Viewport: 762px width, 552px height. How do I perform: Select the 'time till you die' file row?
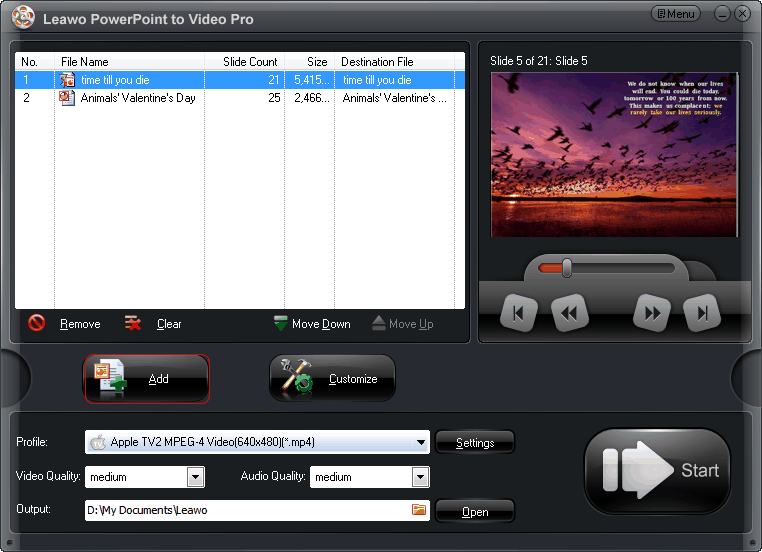tap(240, 80)
